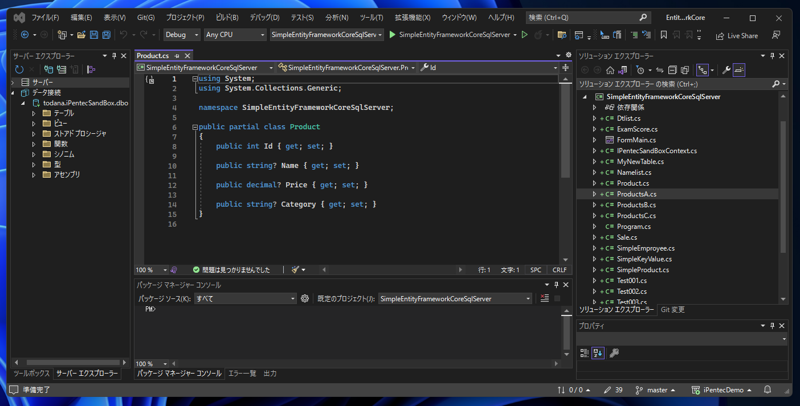Click the code cleanup broom icon
The width and height of the screenshot is (800, 406).
295,269
